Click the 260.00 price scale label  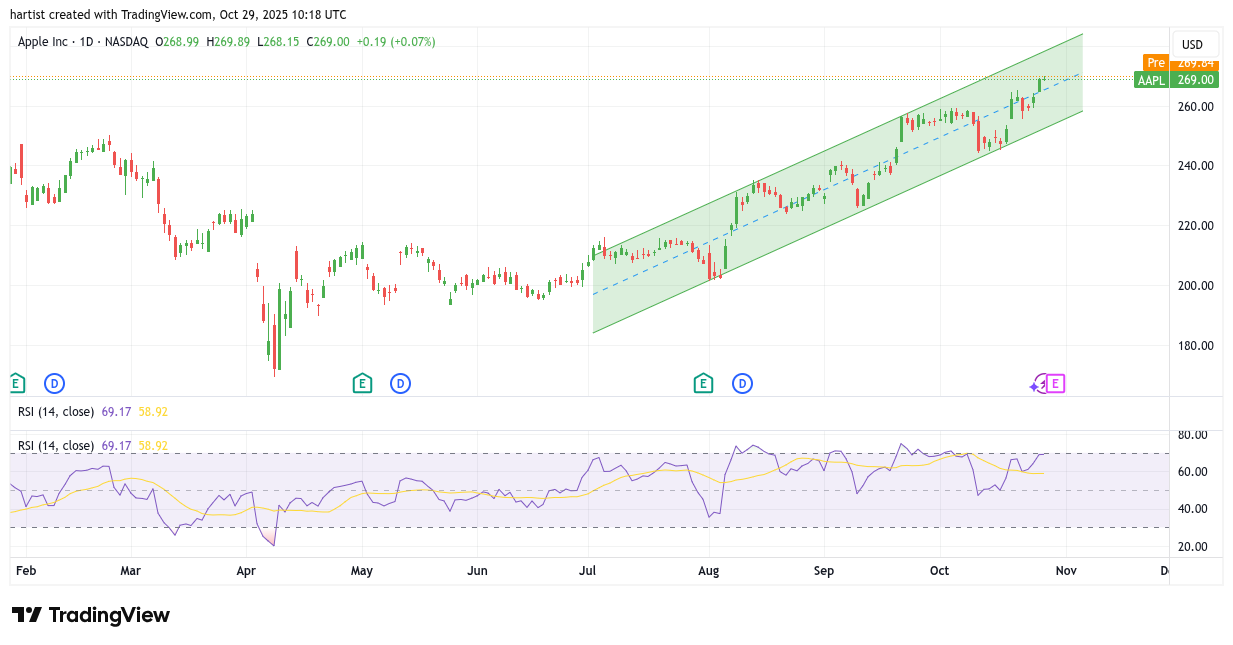point(1195,106)
